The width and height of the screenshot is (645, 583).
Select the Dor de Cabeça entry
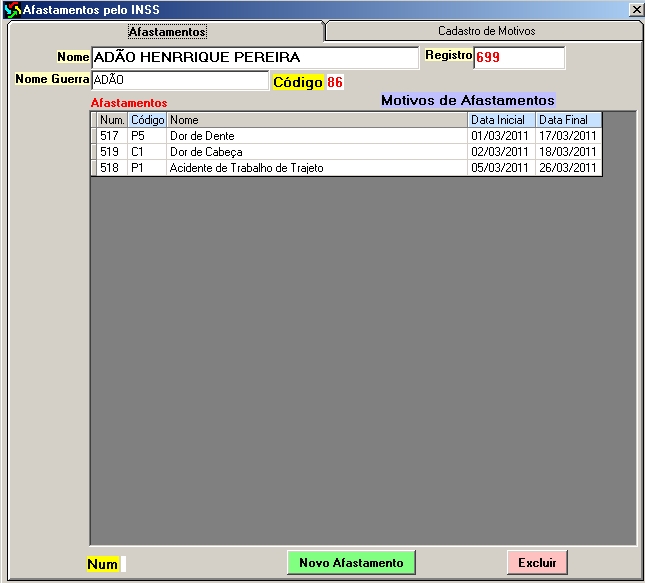pyautogui.click(x=317, y=152)
